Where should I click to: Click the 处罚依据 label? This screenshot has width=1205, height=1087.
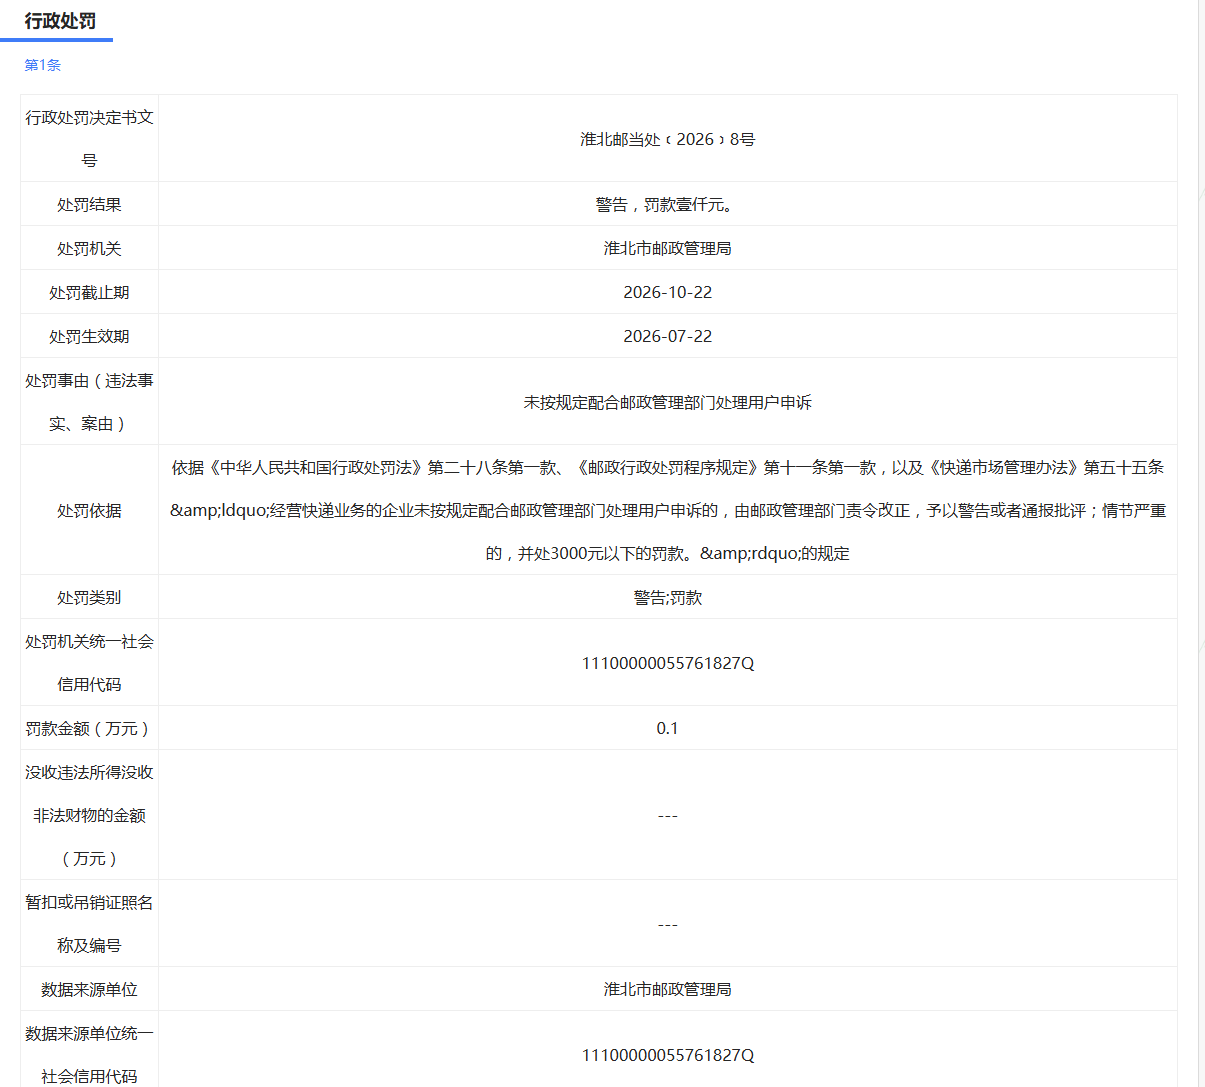[x=89, y=510]
